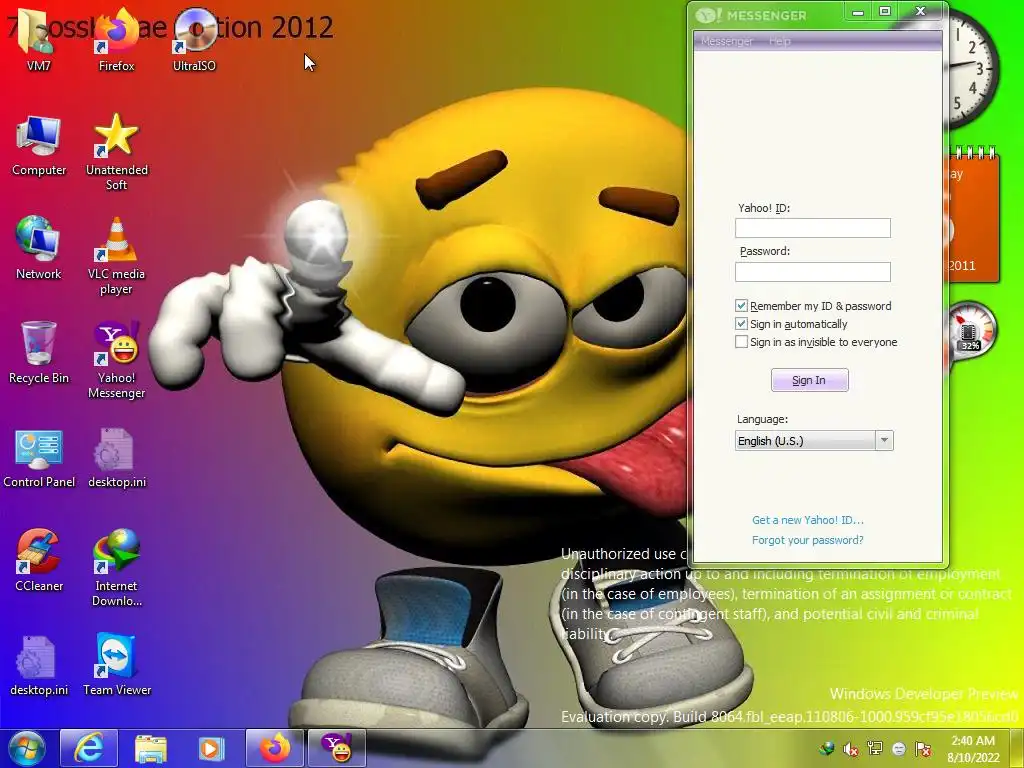Open Internet Download Manager shortcut

pos(116,567)
